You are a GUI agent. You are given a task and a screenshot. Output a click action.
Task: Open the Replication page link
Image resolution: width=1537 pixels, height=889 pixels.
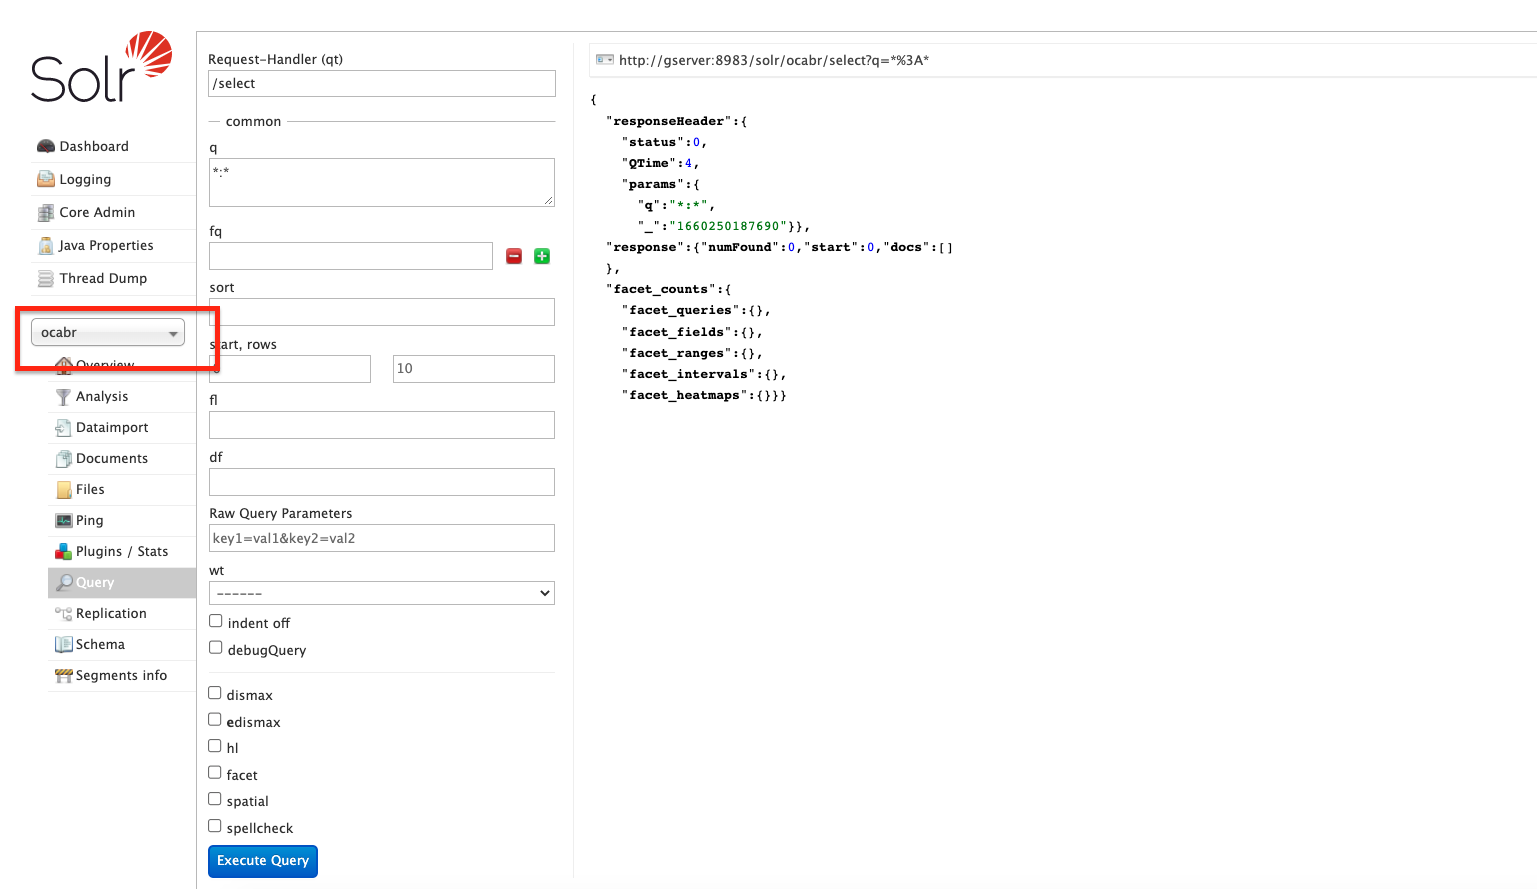click(111, 613)
